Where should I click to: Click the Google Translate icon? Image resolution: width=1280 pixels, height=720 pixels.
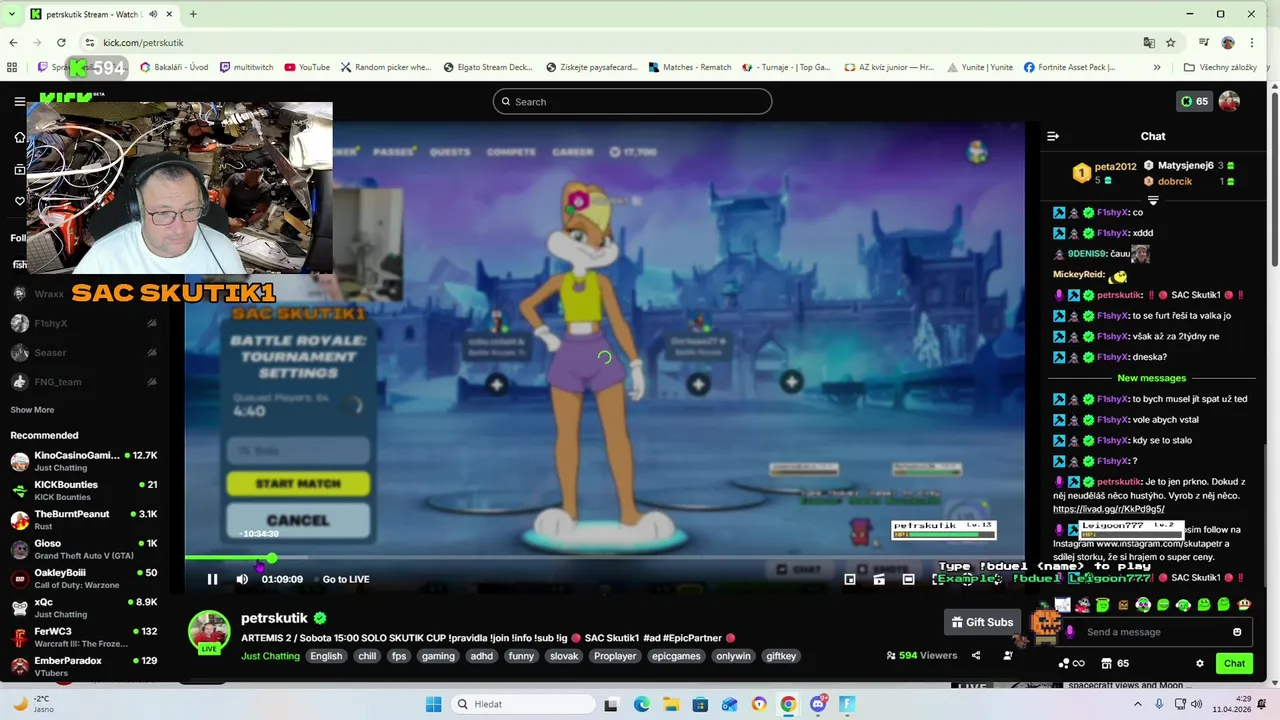(x=1149, y=43)
